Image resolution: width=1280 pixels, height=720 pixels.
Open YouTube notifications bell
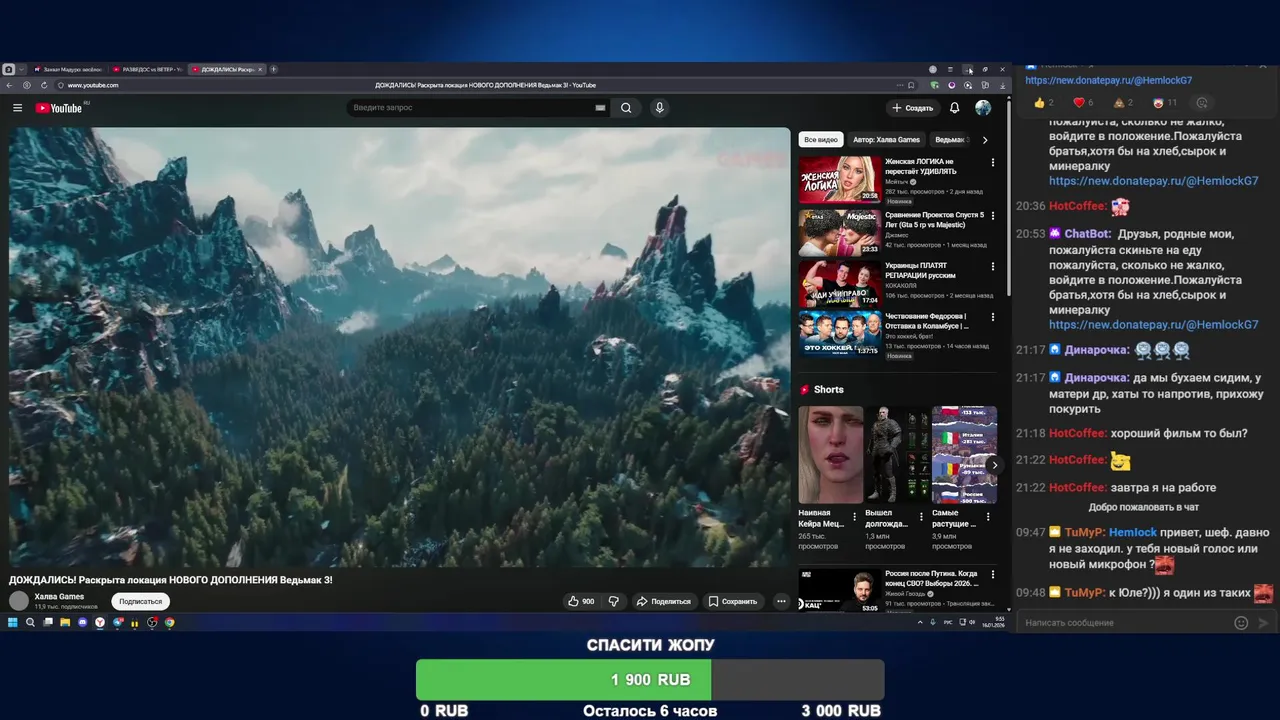pos(954,108)
